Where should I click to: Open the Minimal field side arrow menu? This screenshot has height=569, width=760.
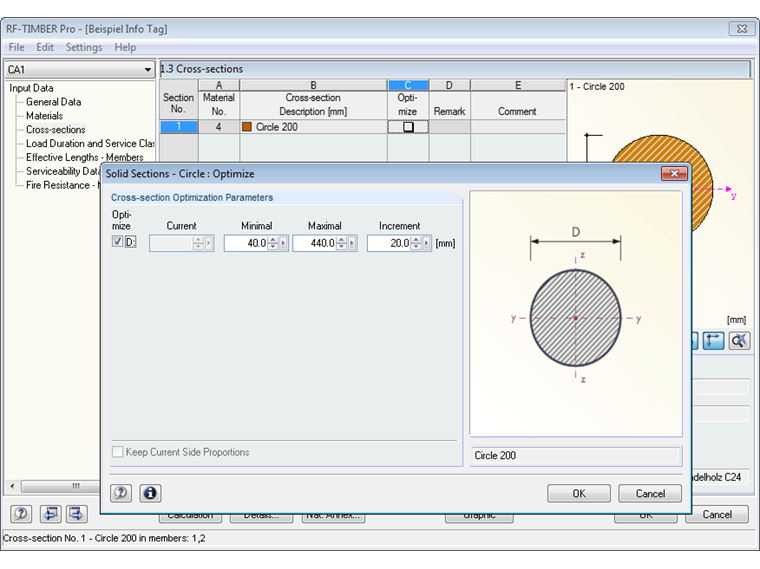coord(283,243)
